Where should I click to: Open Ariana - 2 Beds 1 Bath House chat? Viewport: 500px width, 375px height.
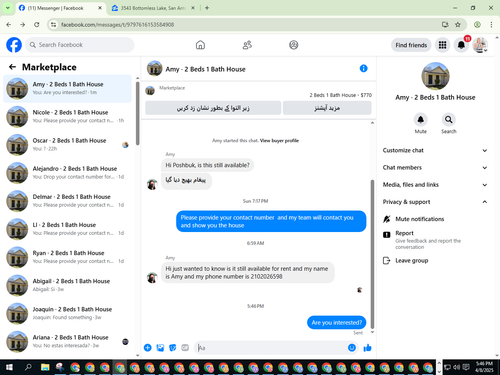coord(67,341)
